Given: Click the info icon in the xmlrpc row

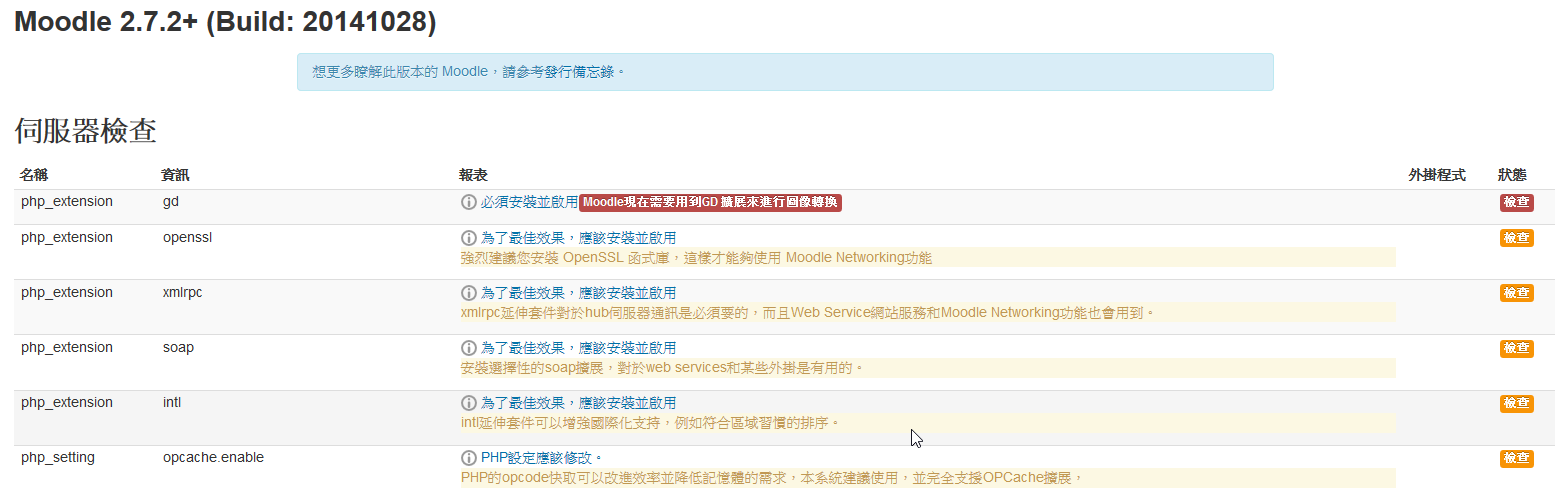Looking at the screenshot, I should 468,293.
